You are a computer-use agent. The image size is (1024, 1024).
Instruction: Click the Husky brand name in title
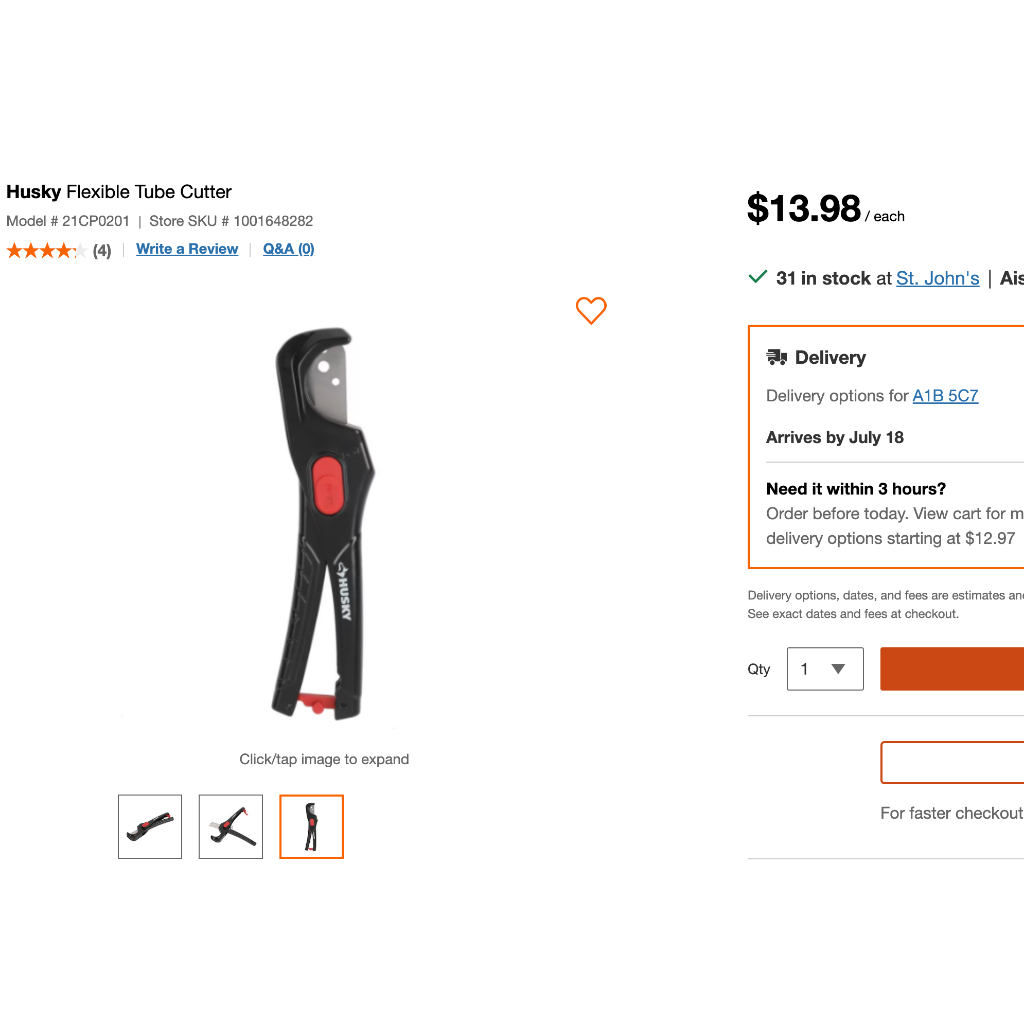tap(34, 192)
